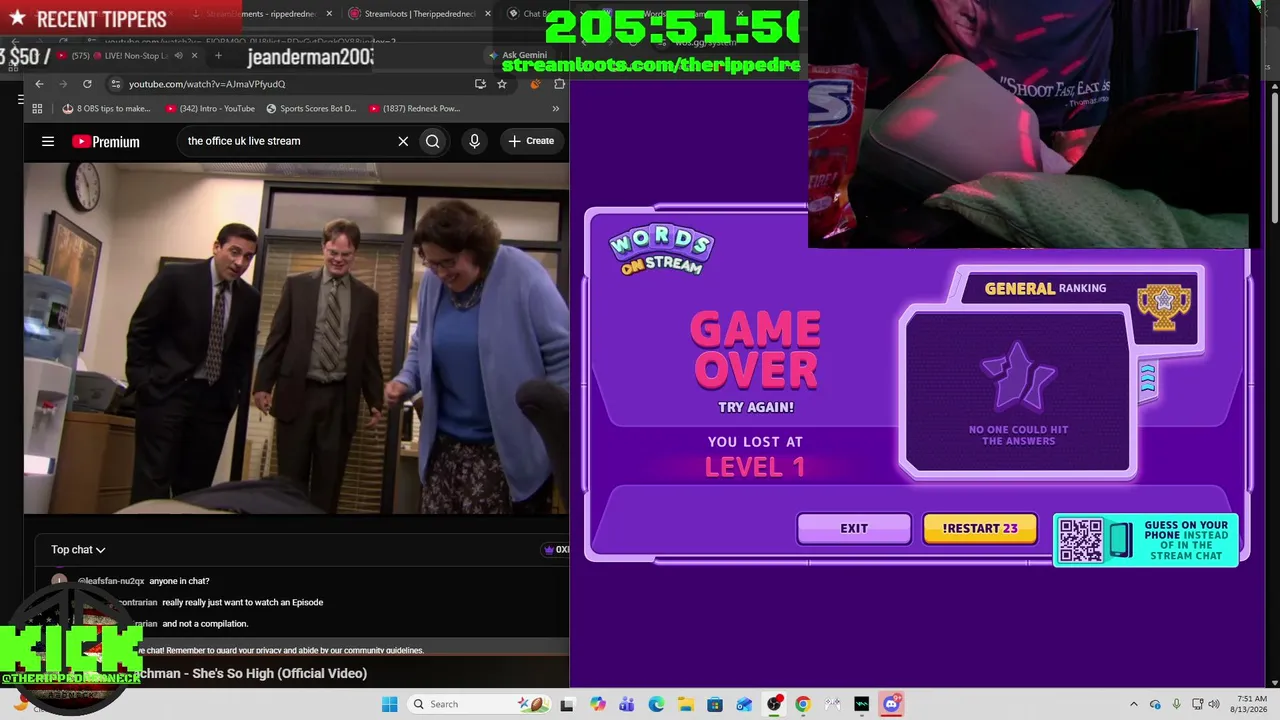Open the '8 OBS tips to make...' bookmark
Image resolution: width=1280 pixels, height=720 pixels.
pos(107,108)
